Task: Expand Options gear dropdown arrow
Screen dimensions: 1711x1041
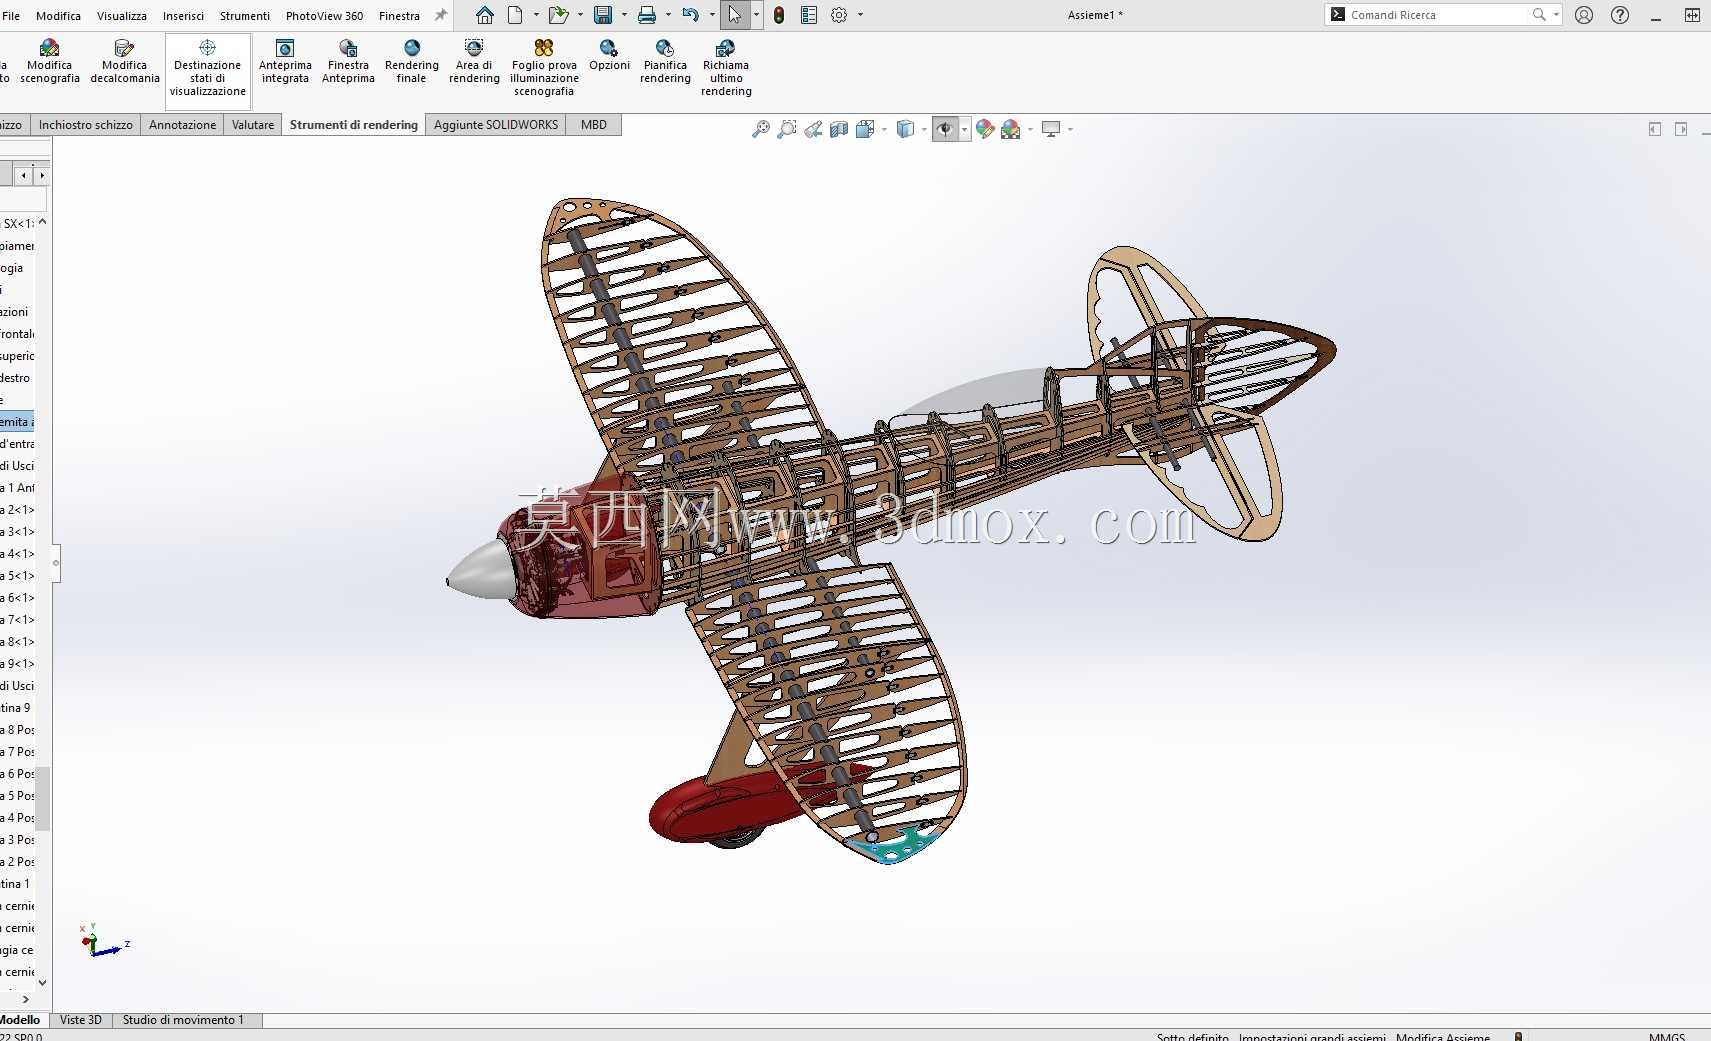Action: pyautogui.click(x=860, y=15)
